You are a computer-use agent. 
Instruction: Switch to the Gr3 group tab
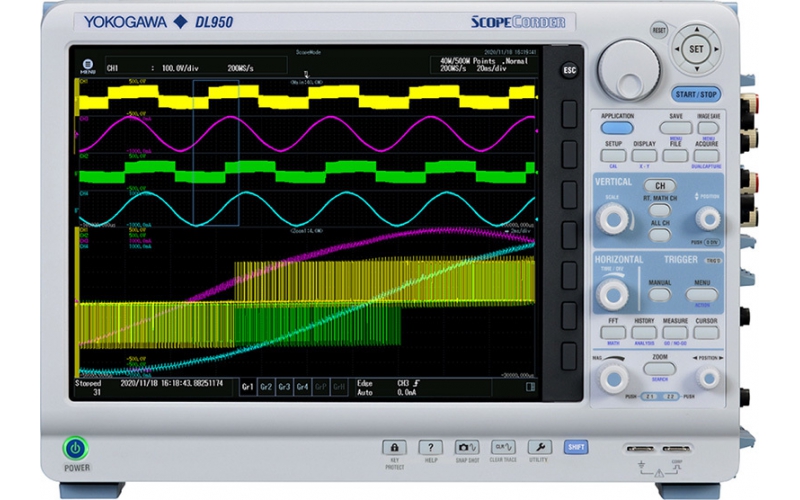[284, 387]
